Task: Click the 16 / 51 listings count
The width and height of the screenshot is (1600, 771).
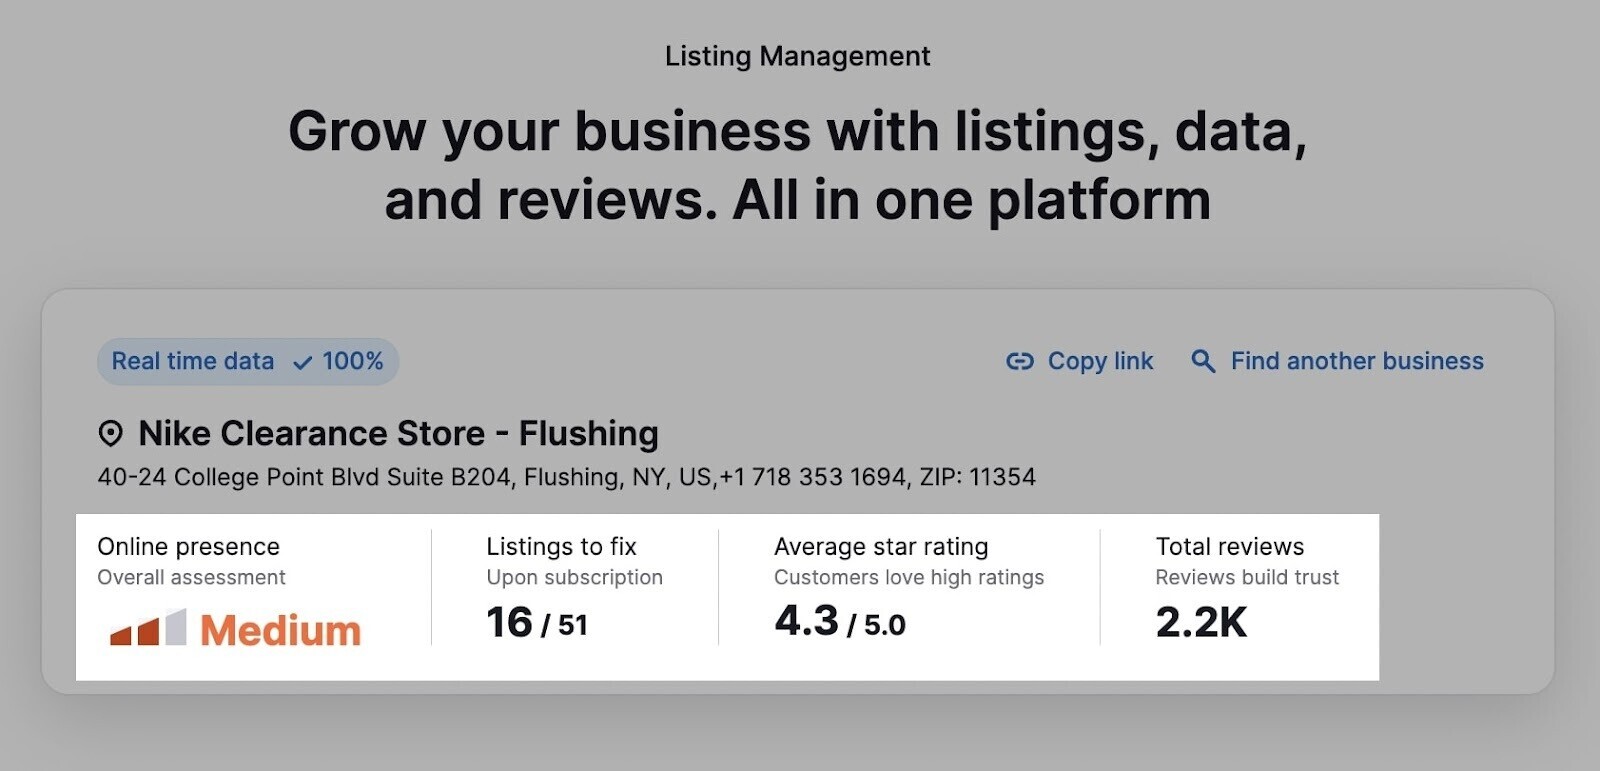Action: (x=536, y=623)
